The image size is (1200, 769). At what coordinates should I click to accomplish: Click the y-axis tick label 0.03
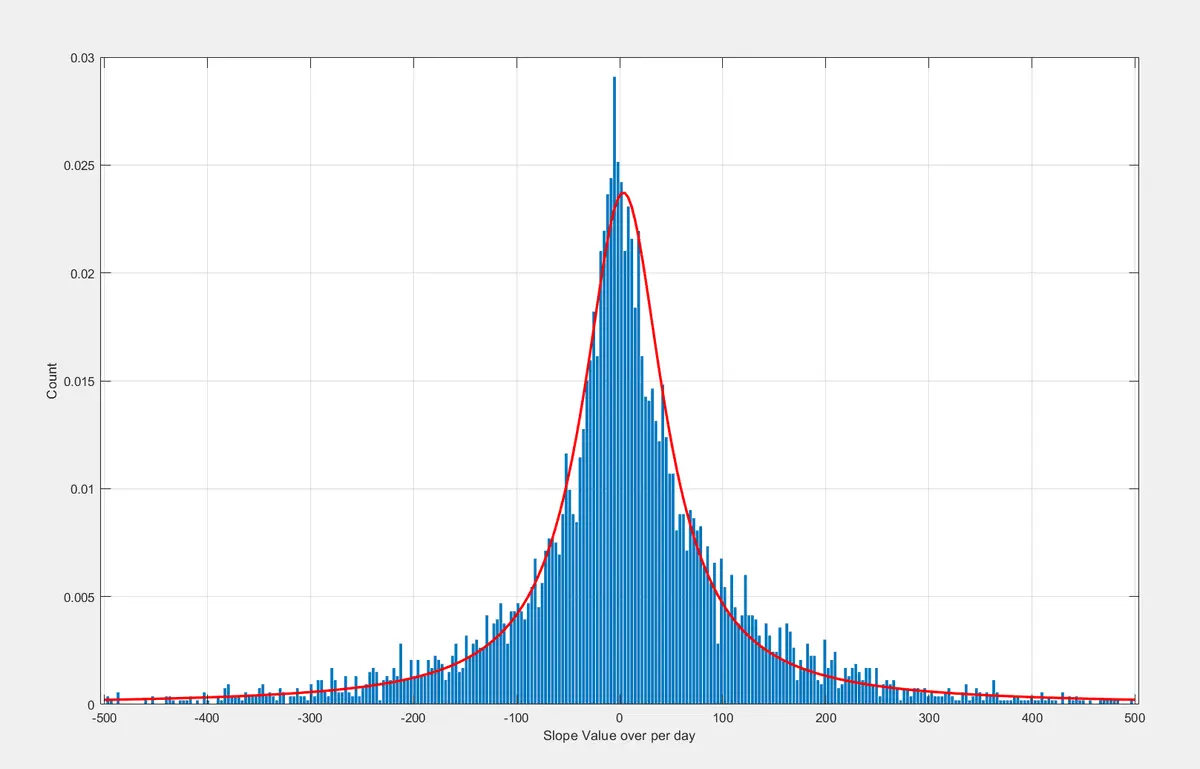click(x=81, y=58)
